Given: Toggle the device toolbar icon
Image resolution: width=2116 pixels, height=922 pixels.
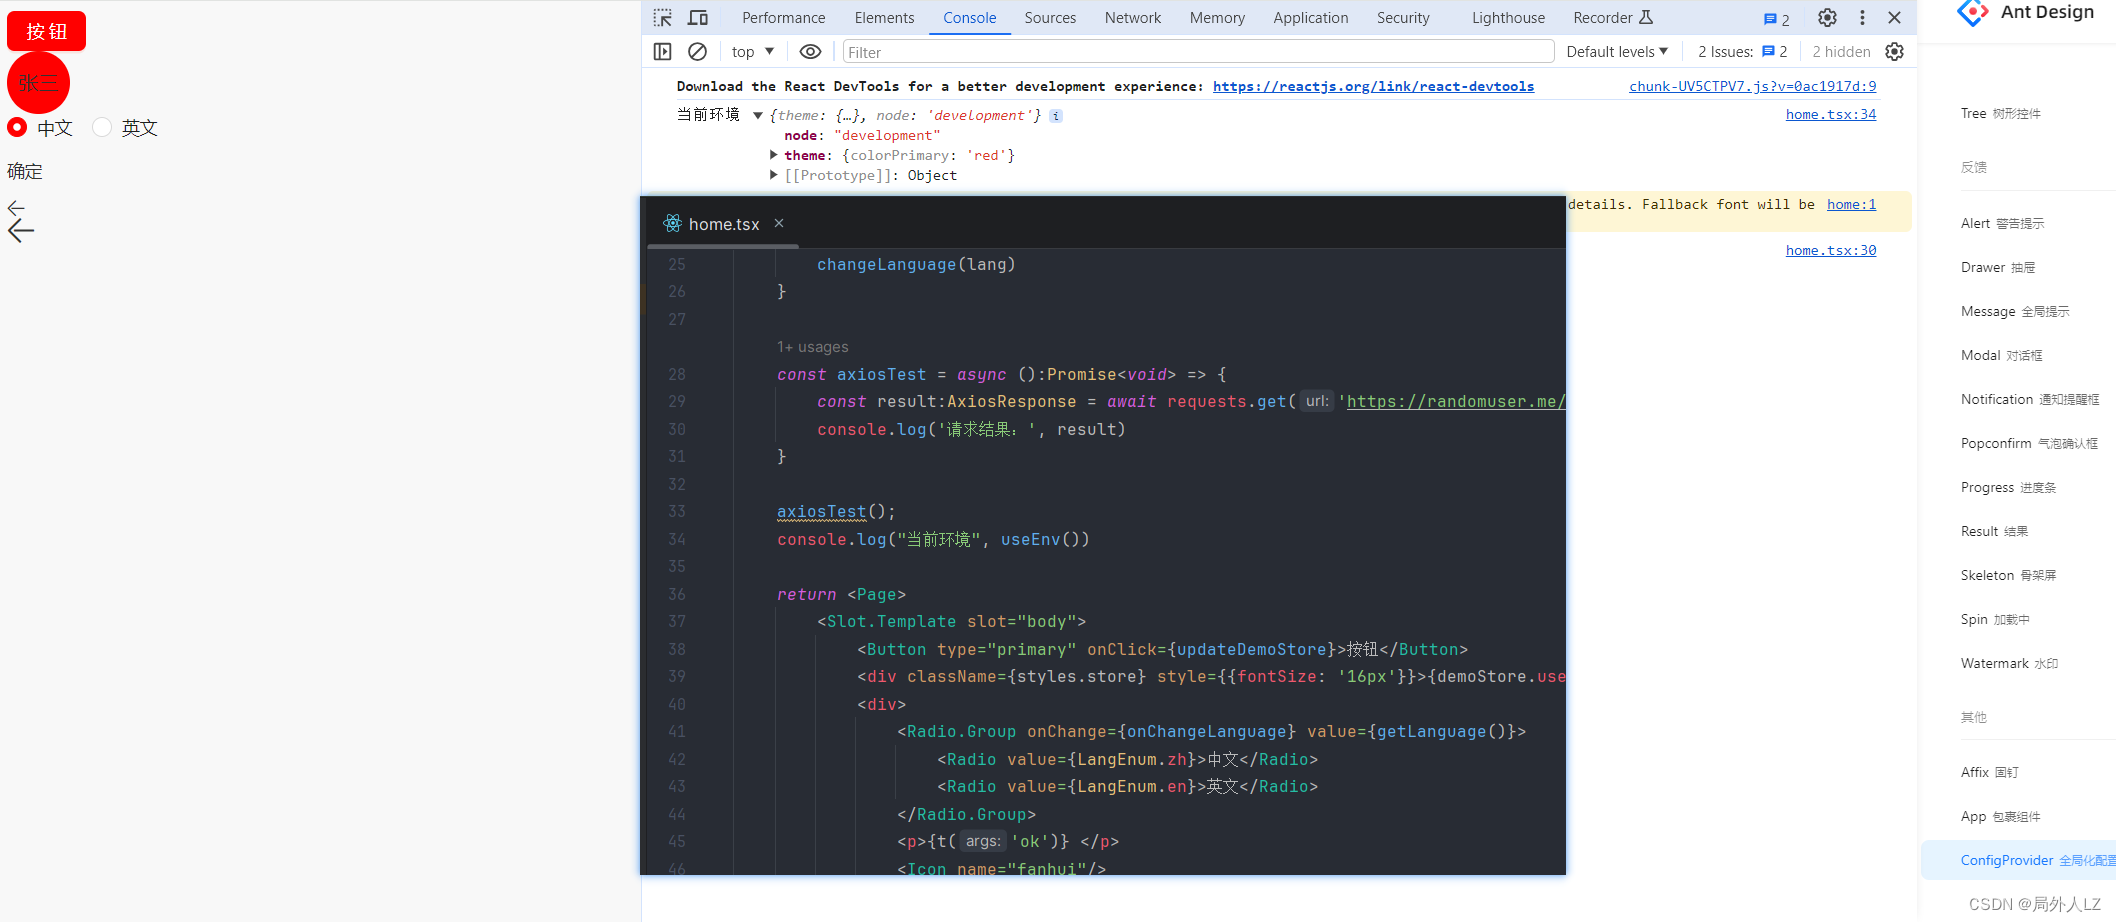Looking at the screenshot, I should (x=698, y=18).
